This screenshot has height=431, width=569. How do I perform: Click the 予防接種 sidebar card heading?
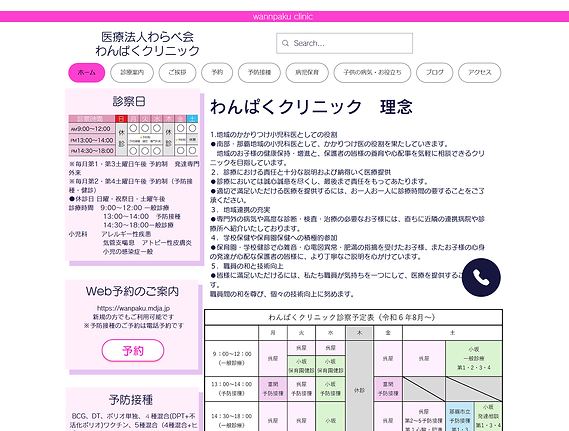tap(131, 400)
